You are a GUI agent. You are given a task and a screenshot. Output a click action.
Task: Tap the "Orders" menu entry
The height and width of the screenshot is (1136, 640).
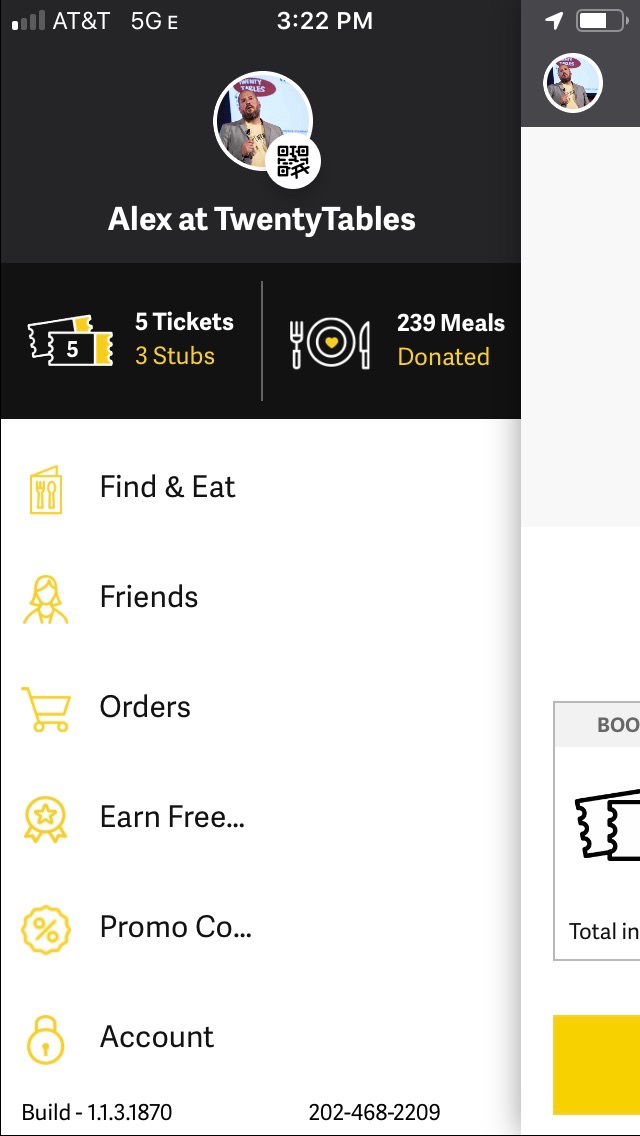[x=144, y=707]
